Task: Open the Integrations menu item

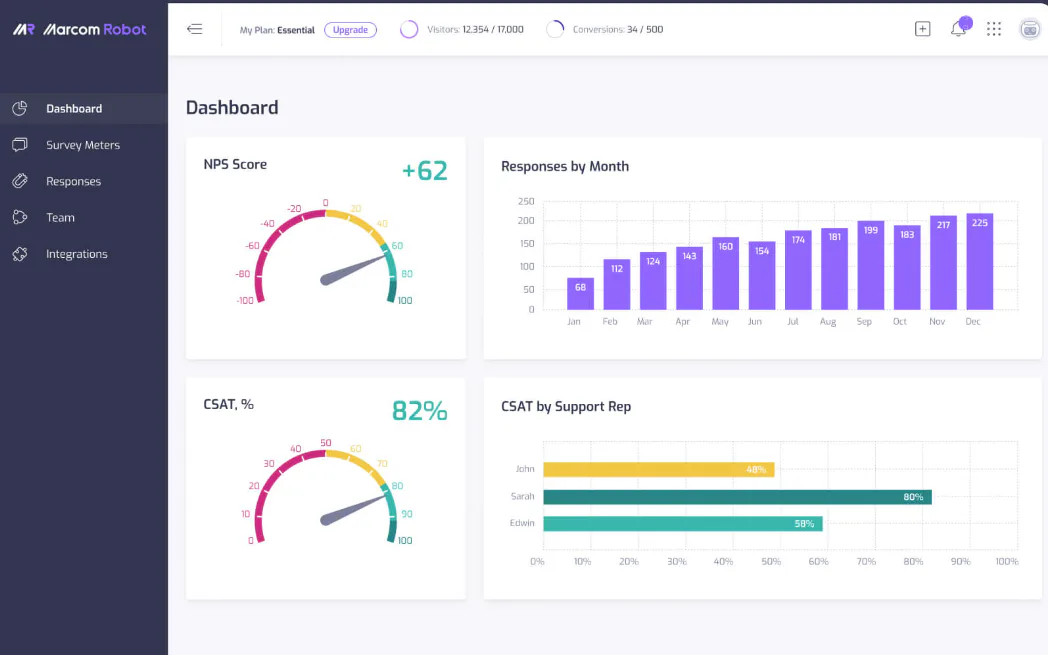Action: pos(84,254)
